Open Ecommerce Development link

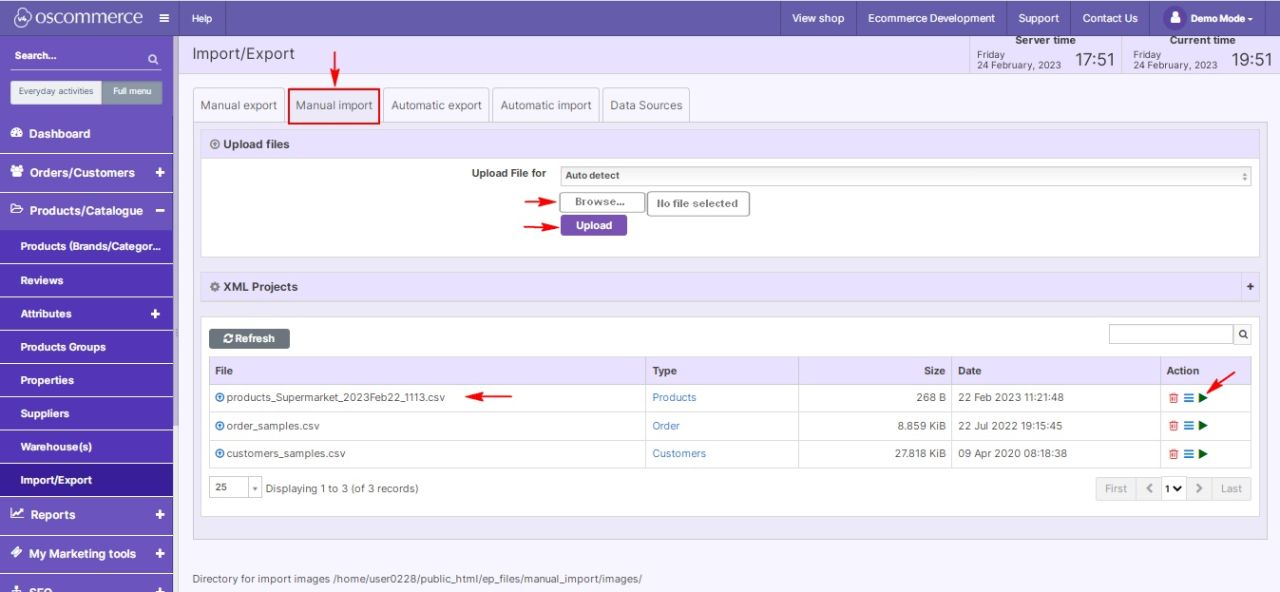click(x=932, y=18)
